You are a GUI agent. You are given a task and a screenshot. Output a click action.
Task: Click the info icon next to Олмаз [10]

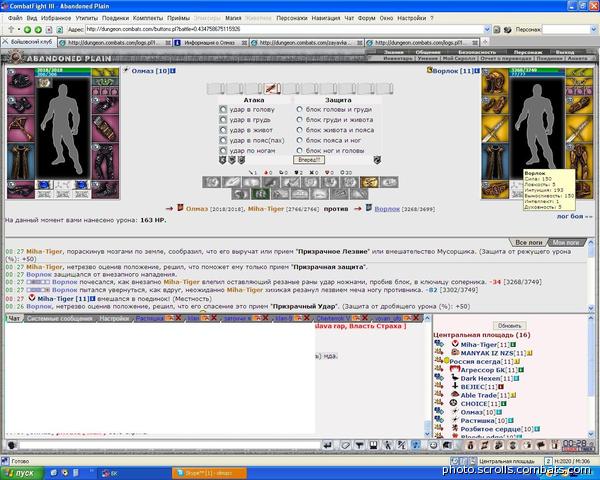point(173,71)
